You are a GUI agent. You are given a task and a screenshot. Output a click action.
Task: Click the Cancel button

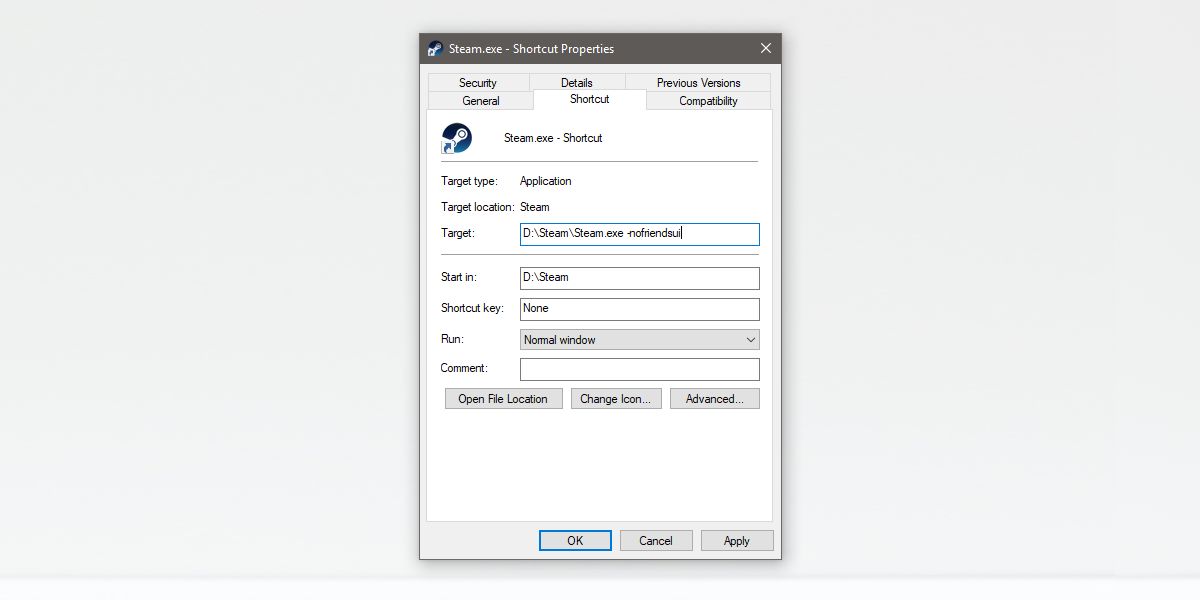point(656,541)
